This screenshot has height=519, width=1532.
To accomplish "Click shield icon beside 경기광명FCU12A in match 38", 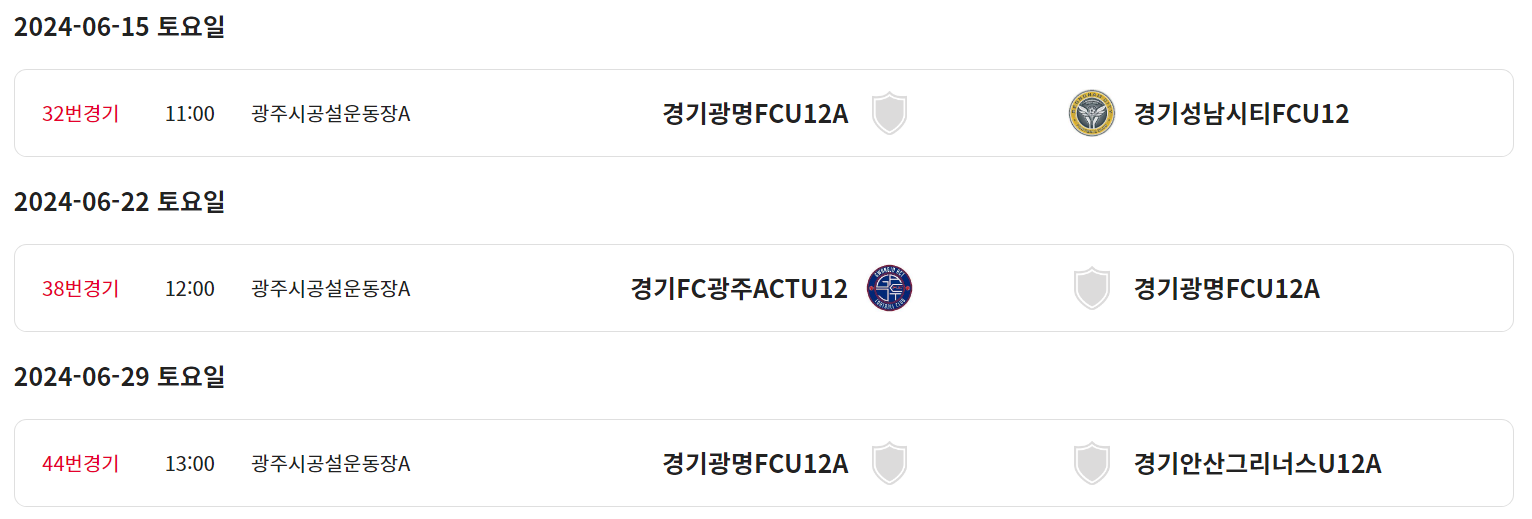I will pyautogui.click(x=1091, y=288).
